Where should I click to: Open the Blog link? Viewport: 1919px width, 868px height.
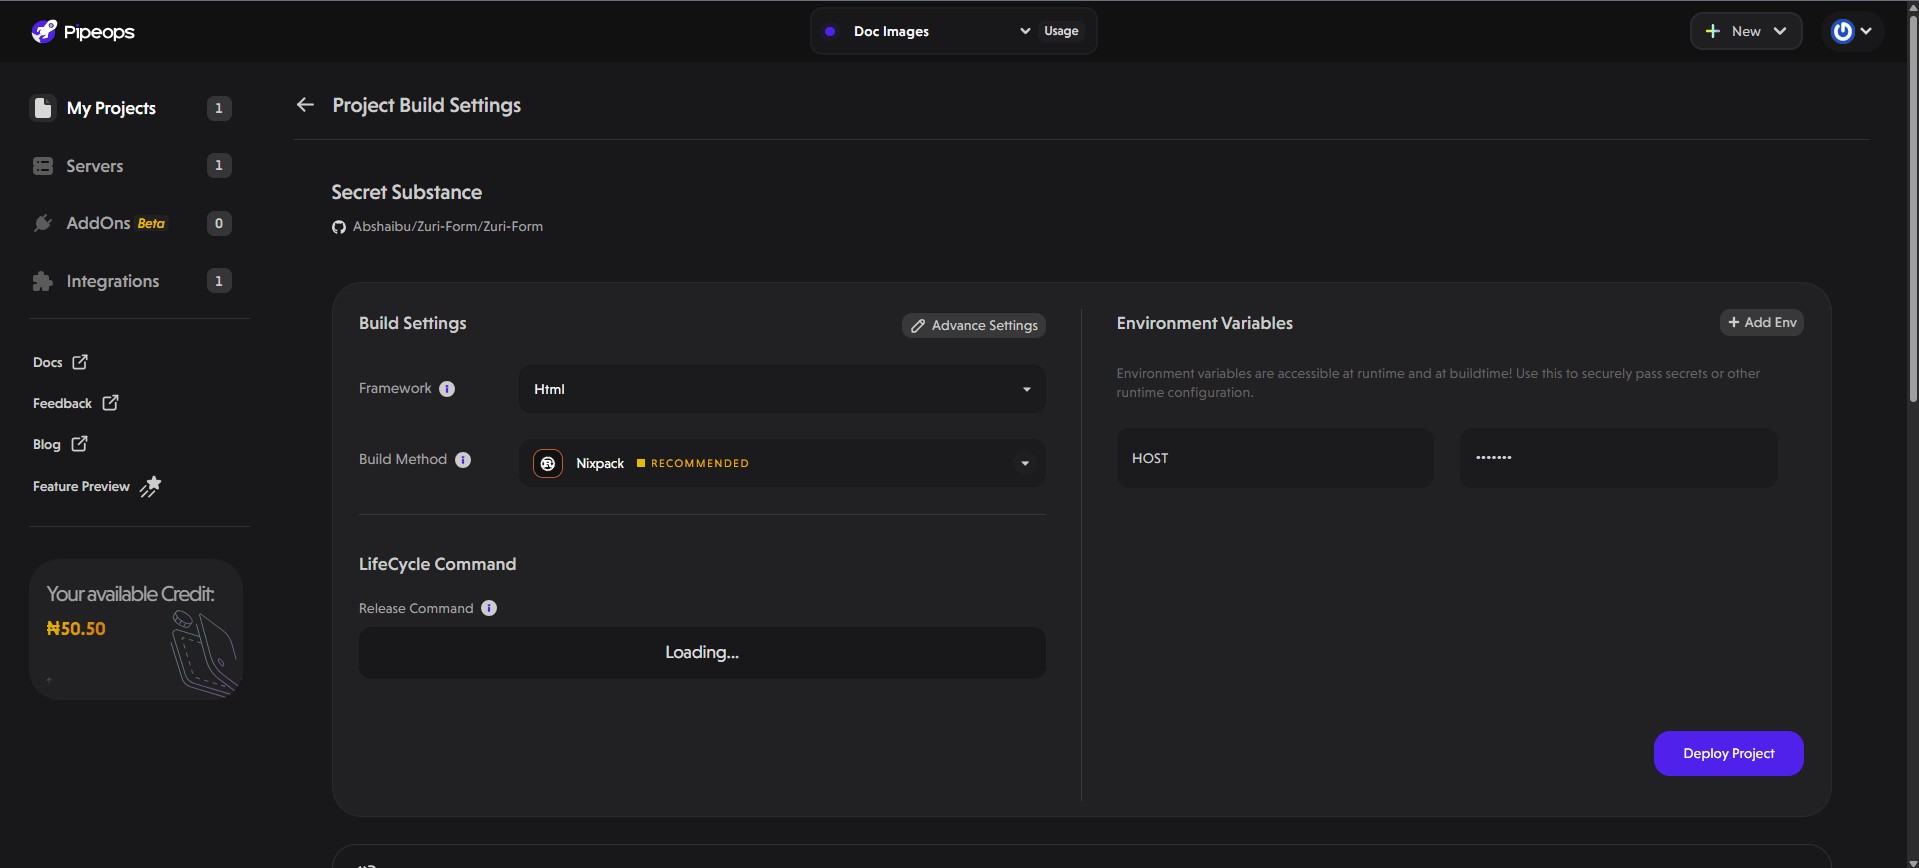coord(47,444)
